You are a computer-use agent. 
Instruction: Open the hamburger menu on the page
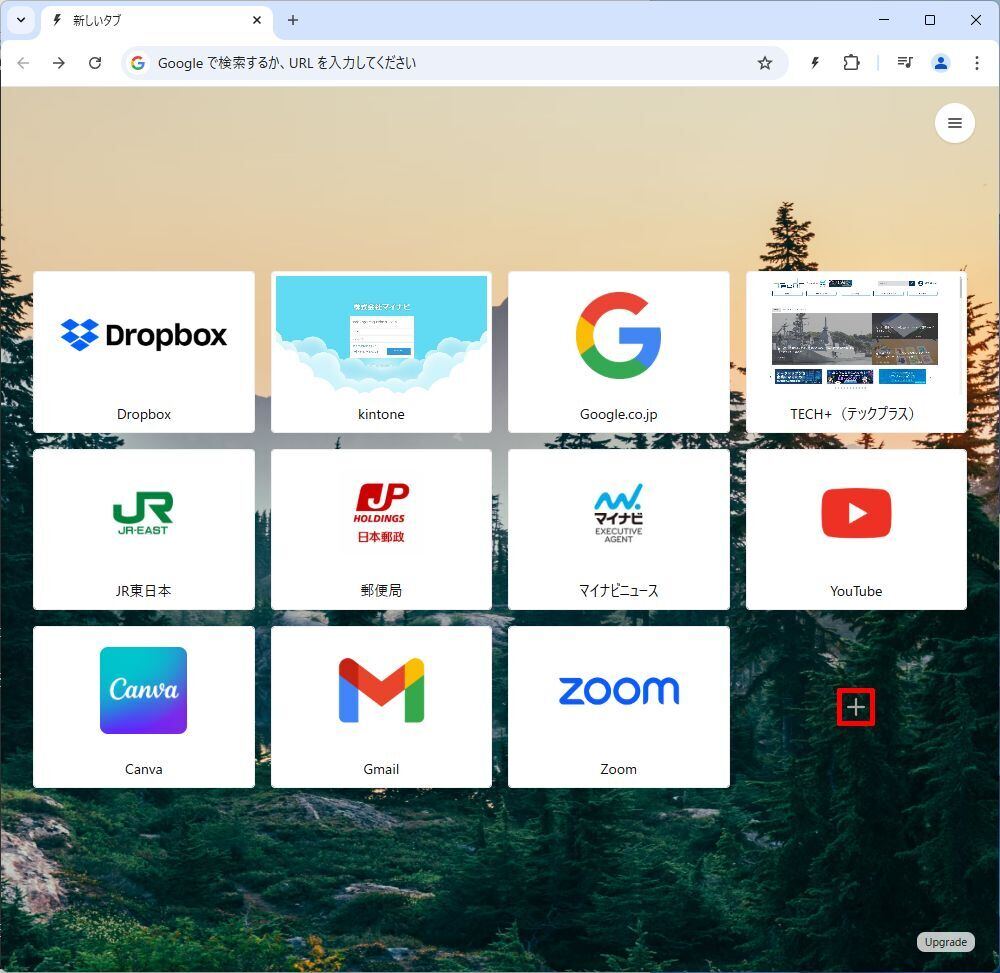click(954, 123)
